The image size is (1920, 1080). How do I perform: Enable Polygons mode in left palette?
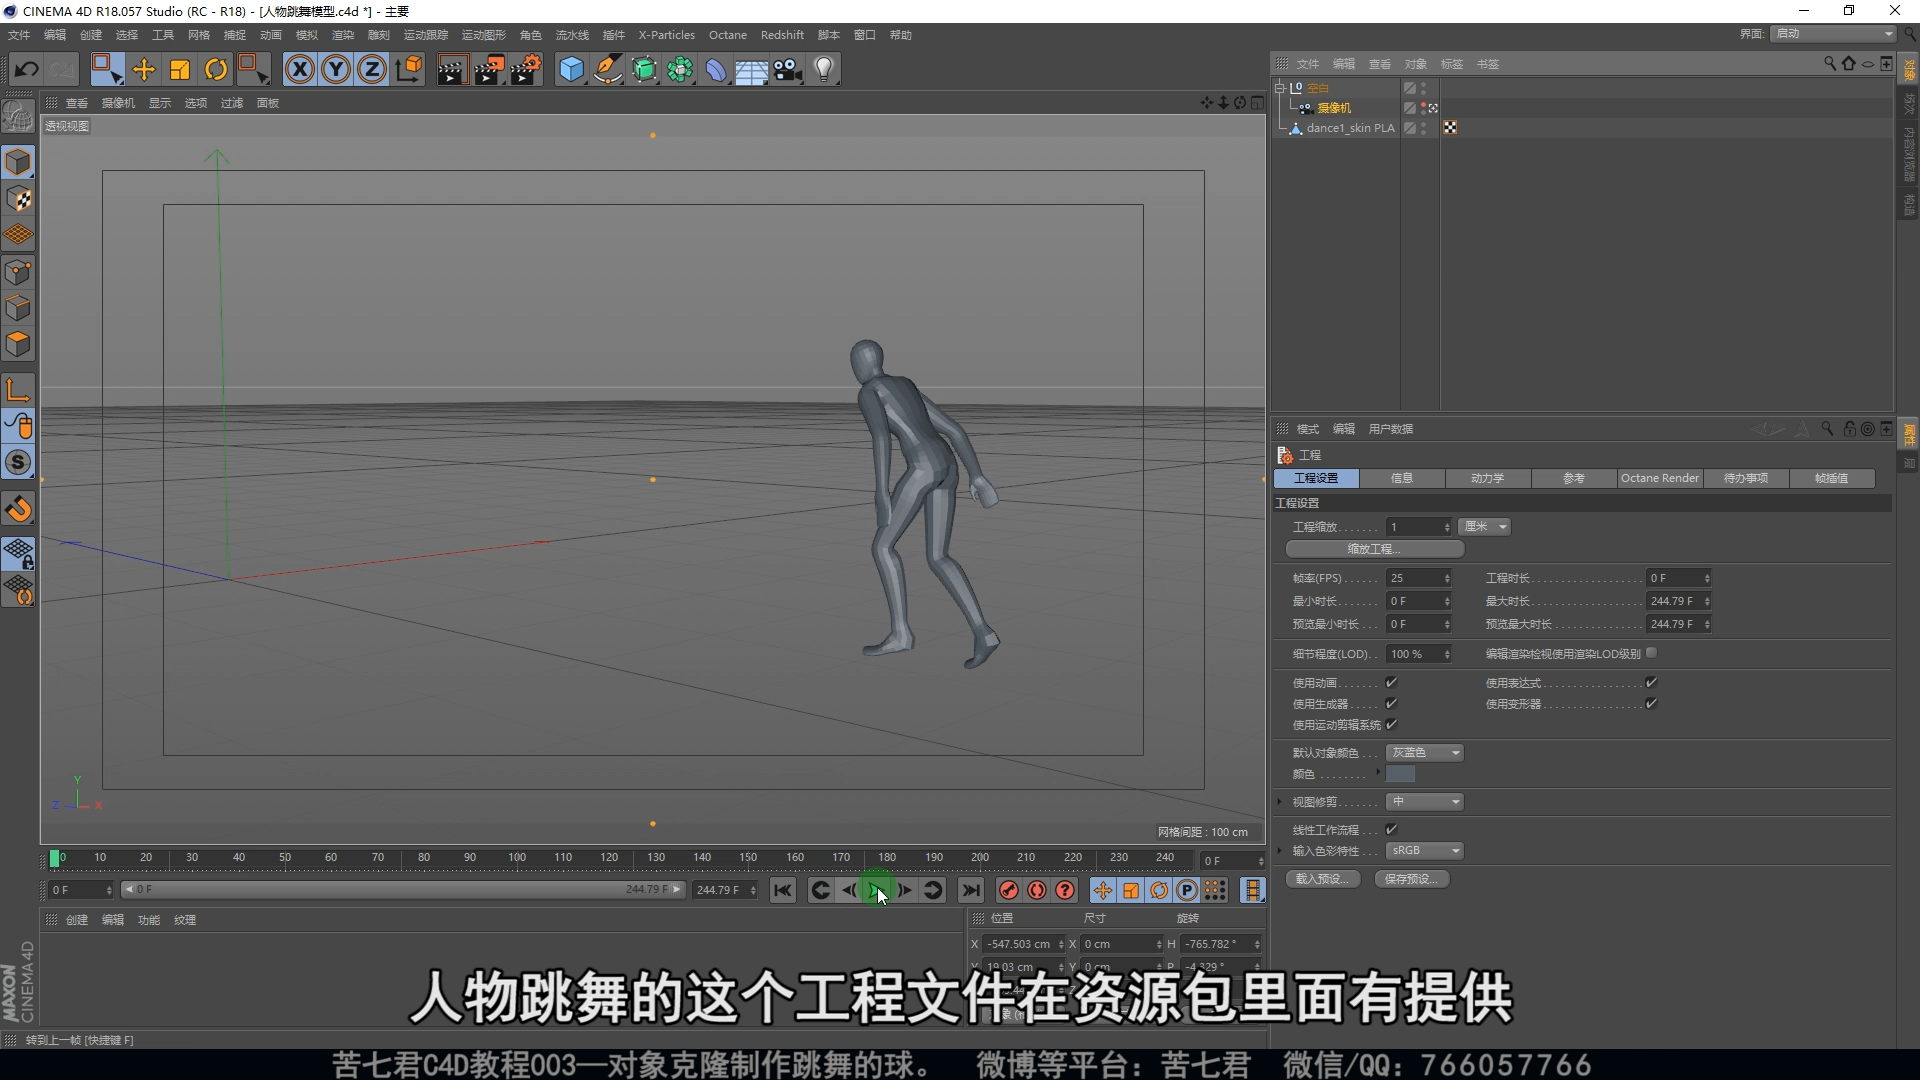pos(18,344)
